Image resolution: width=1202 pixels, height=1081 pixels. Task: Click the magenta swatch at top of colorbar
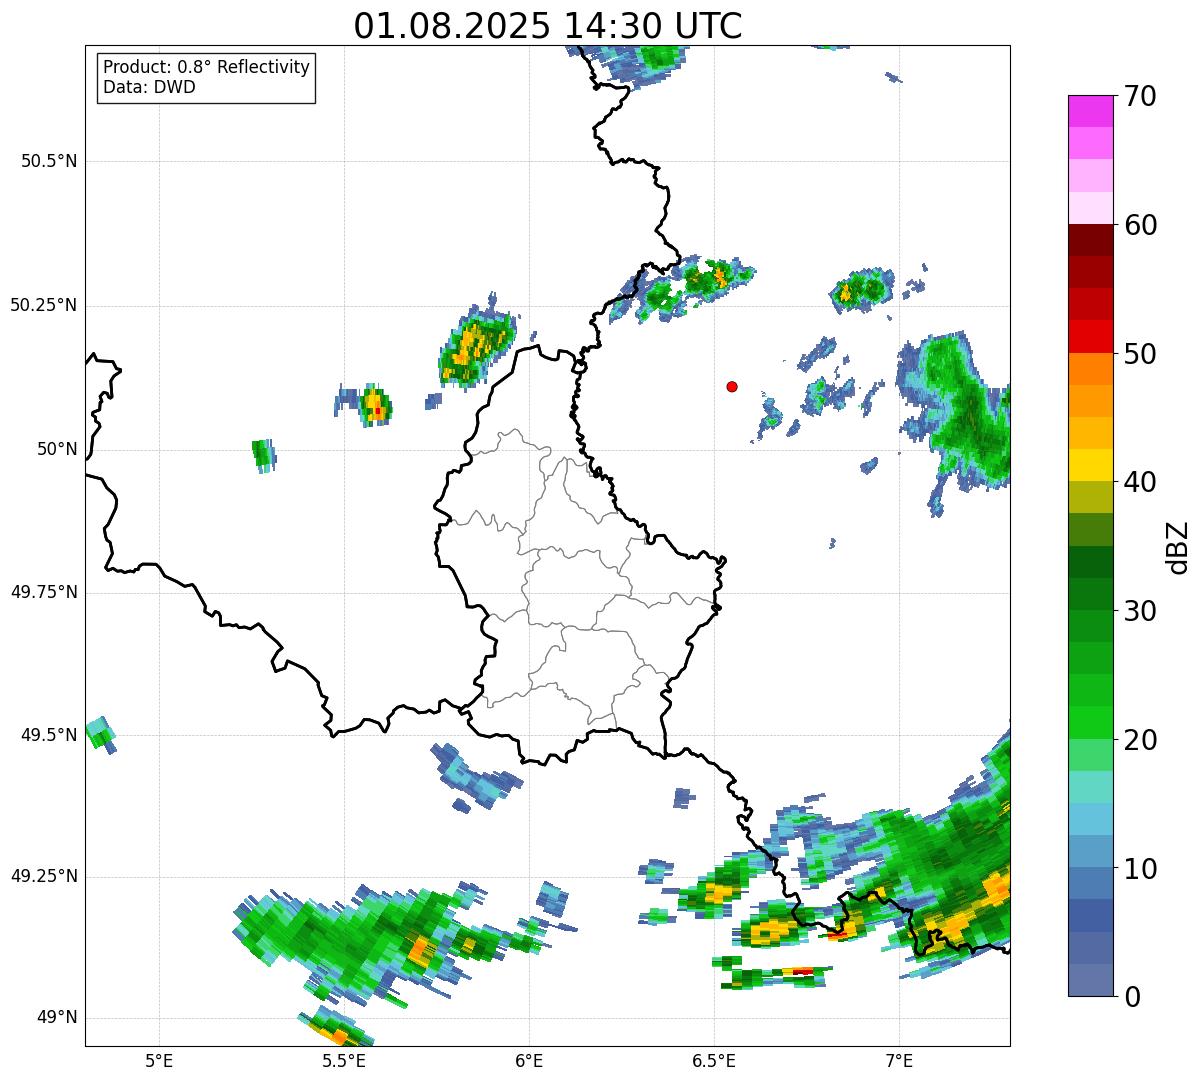(1090, 111)
